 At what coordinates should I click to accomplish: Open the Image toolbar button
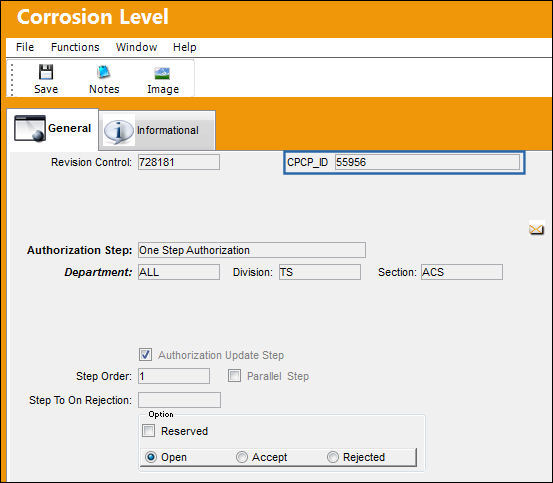[163, 80]
